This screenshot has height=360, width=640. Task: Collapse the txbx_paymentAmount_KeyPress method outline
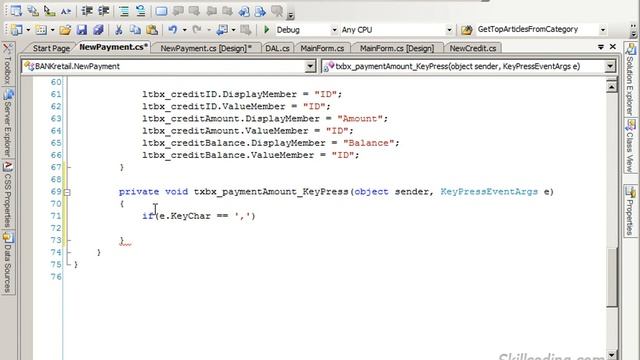pos(67,192)
